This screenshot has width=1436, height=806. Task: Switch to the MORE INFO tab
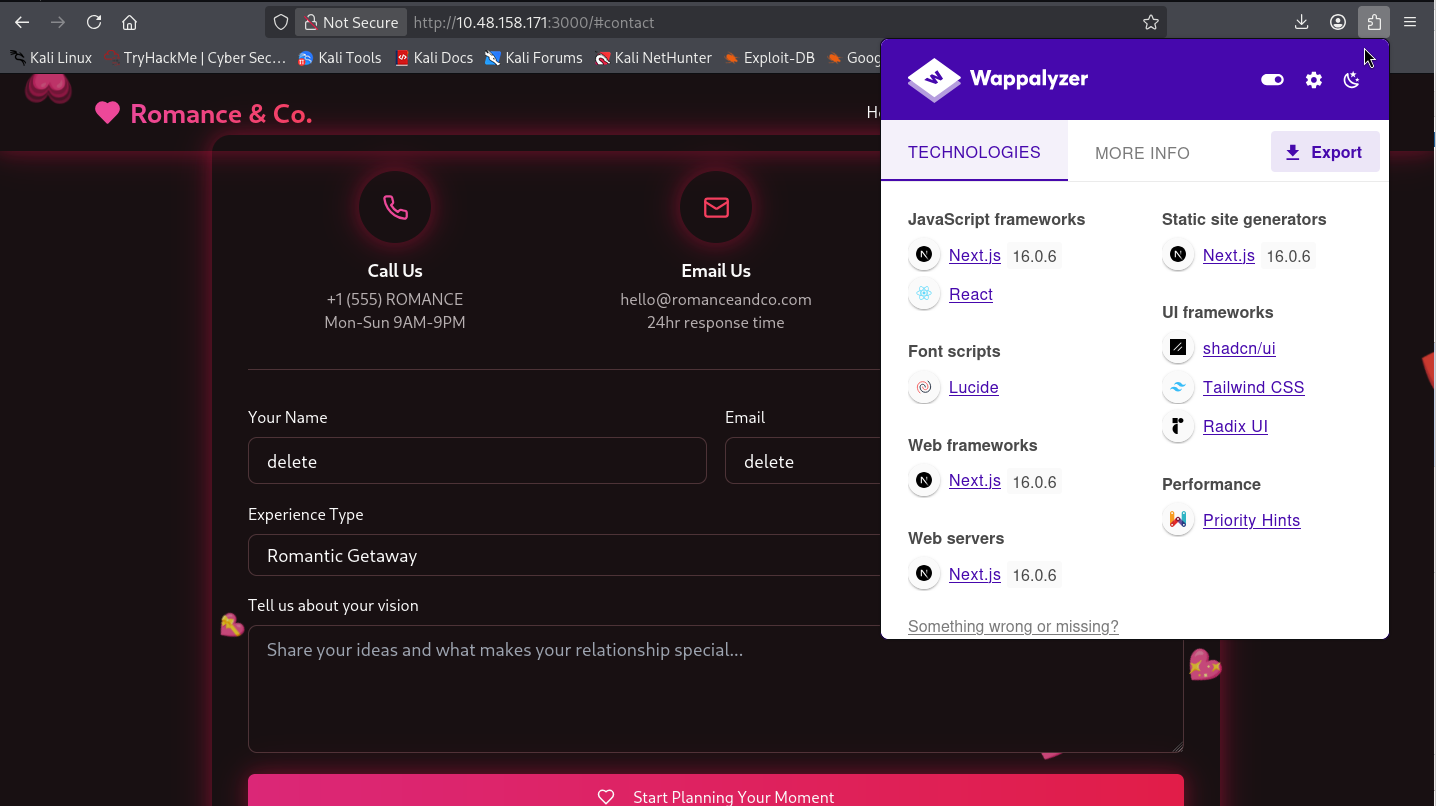1142,153
